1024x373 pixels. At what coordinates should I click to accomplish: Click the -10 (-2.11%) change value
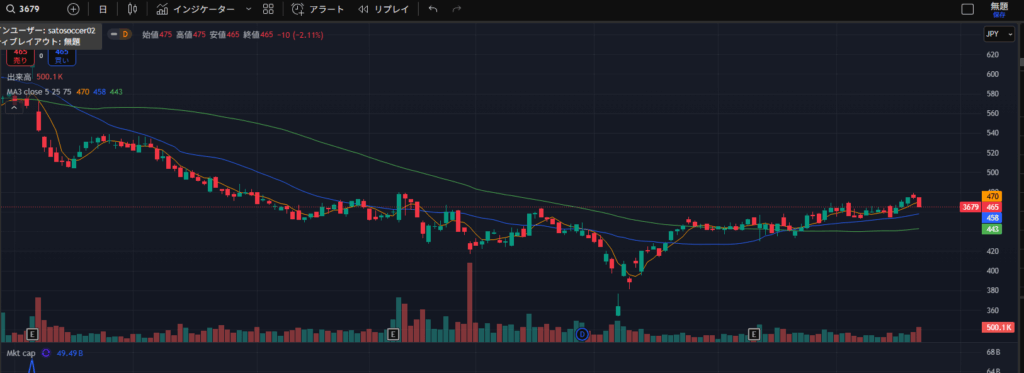click(x=300, y=34)
